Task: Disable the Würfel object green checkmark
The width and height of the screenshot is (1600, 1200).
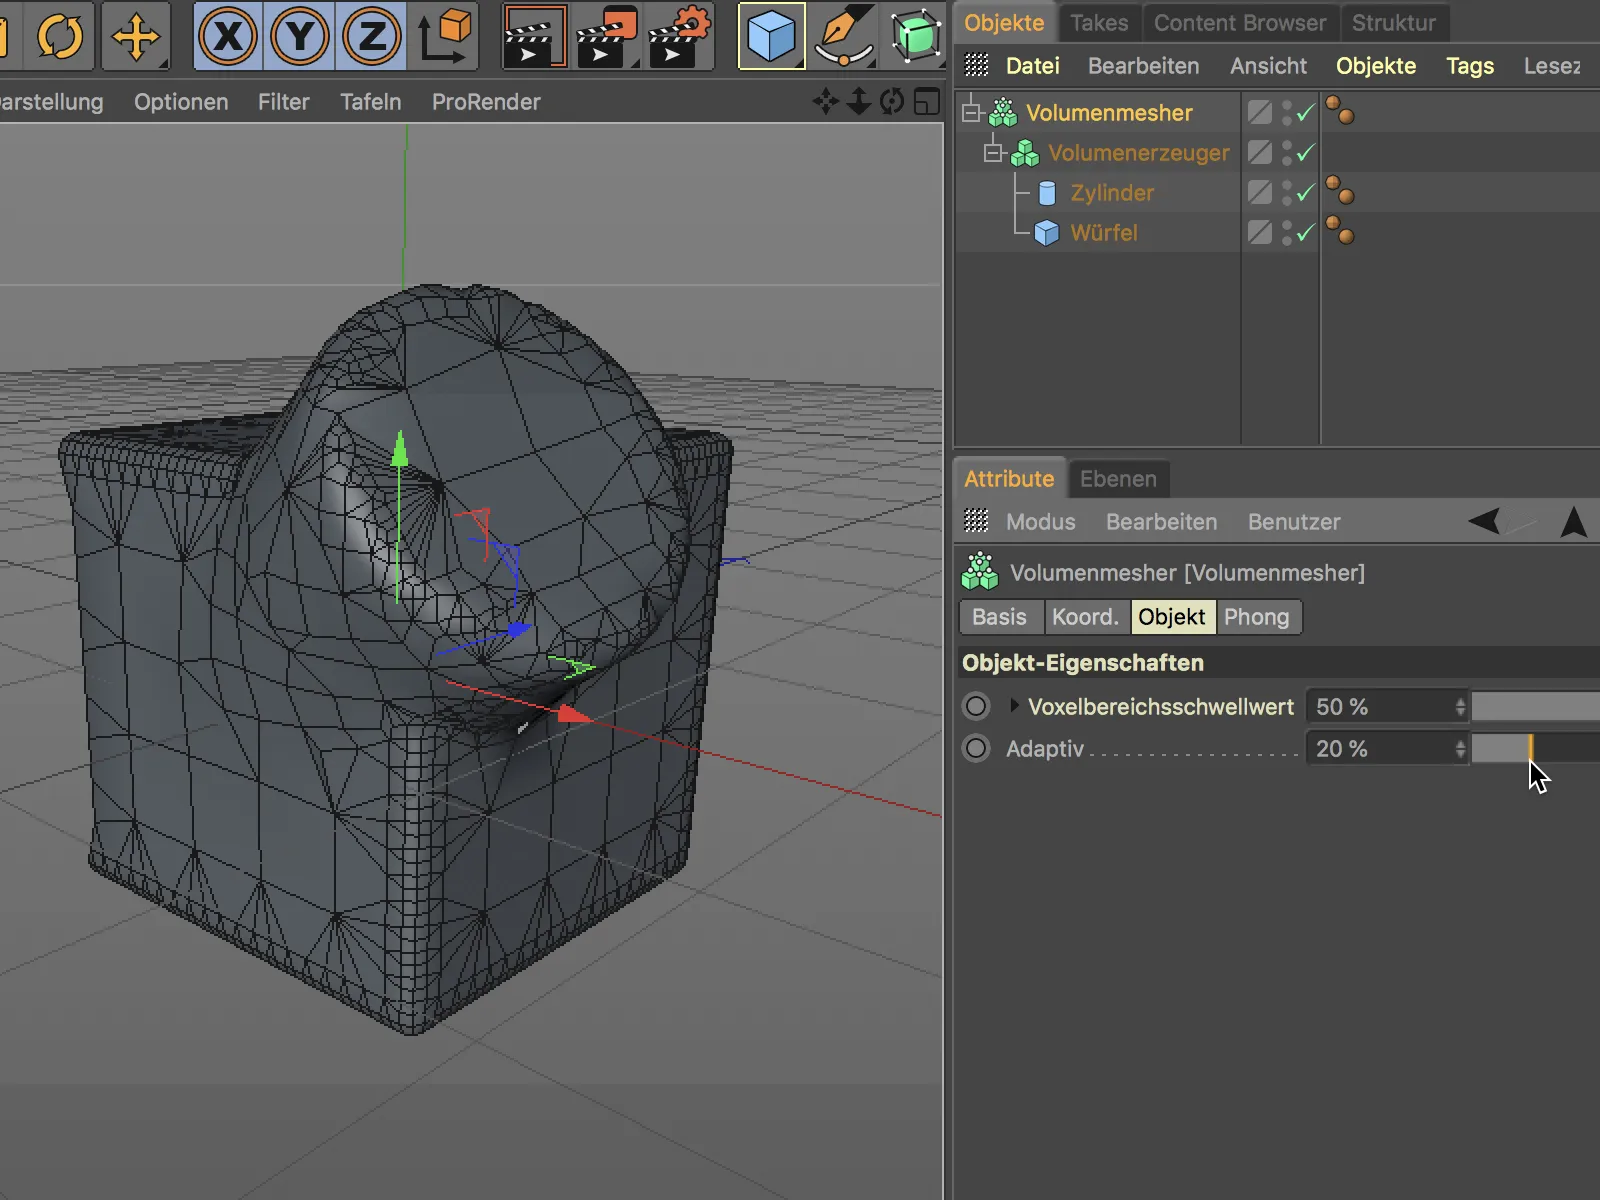Action: pos(1305,233)
